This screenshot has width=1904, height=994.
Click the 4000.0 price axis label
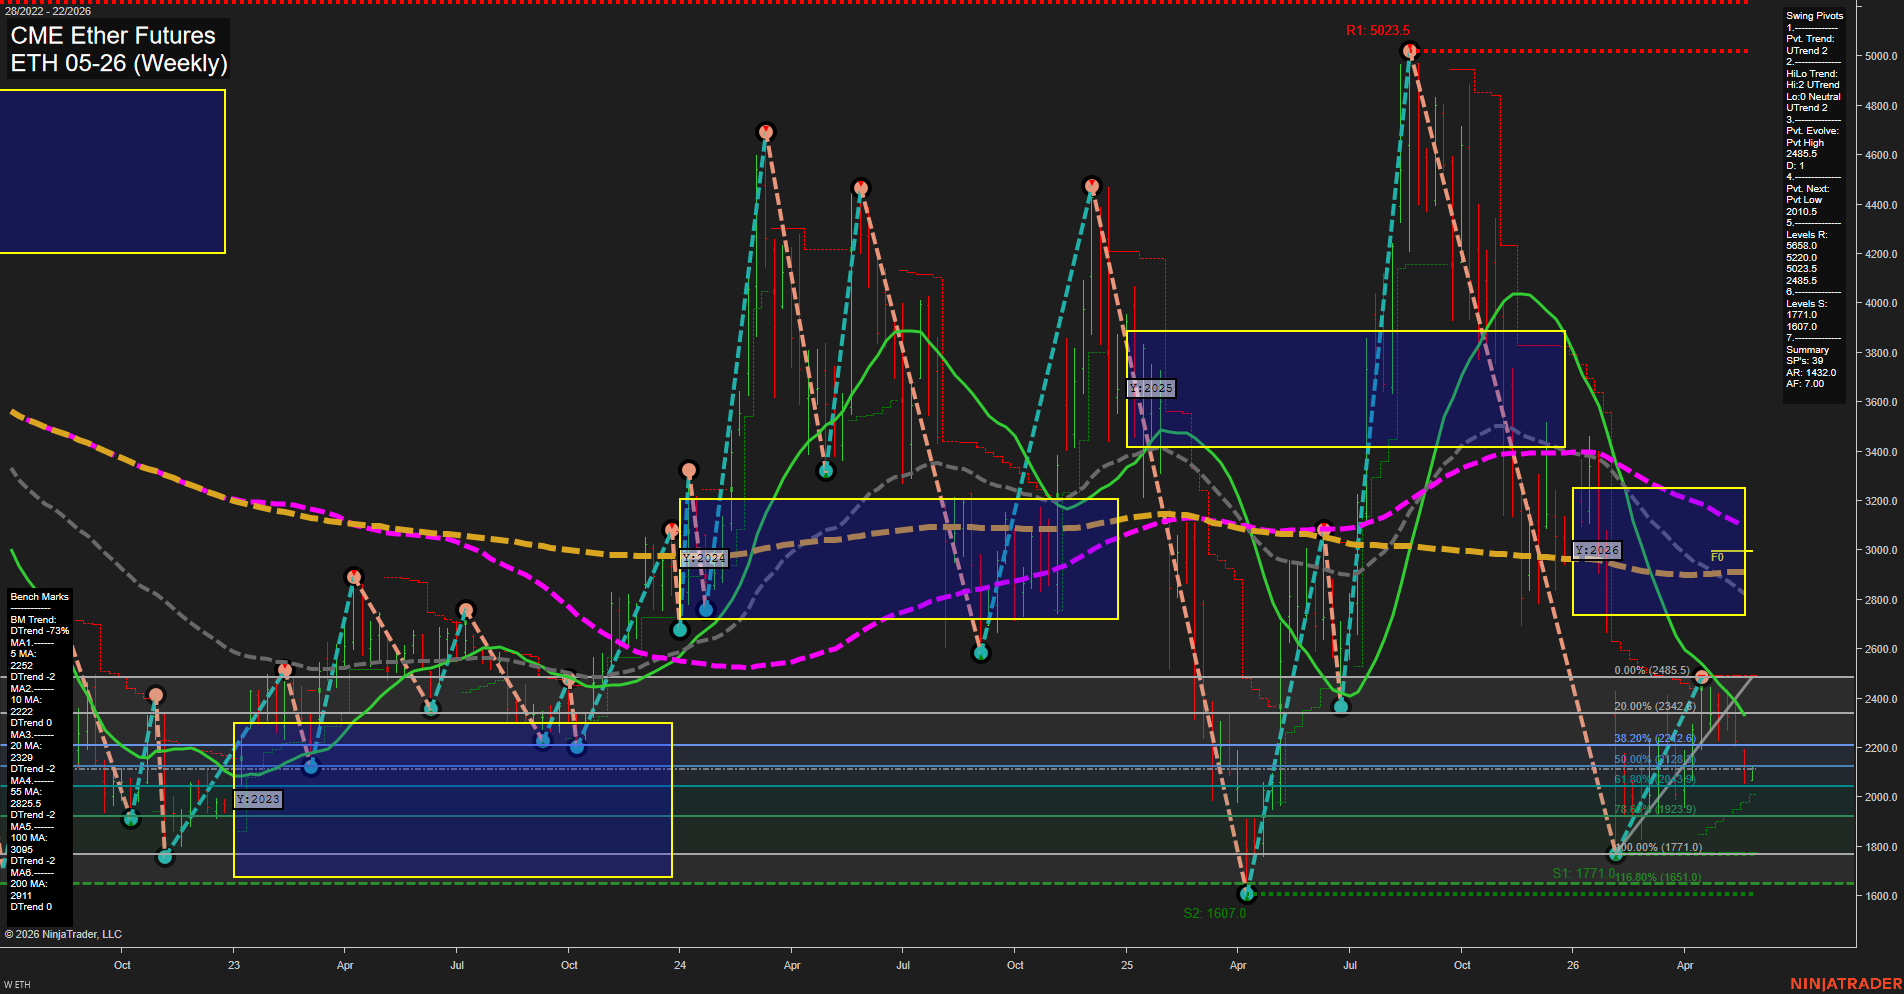pyautogui.click(x=1880, y=303)
